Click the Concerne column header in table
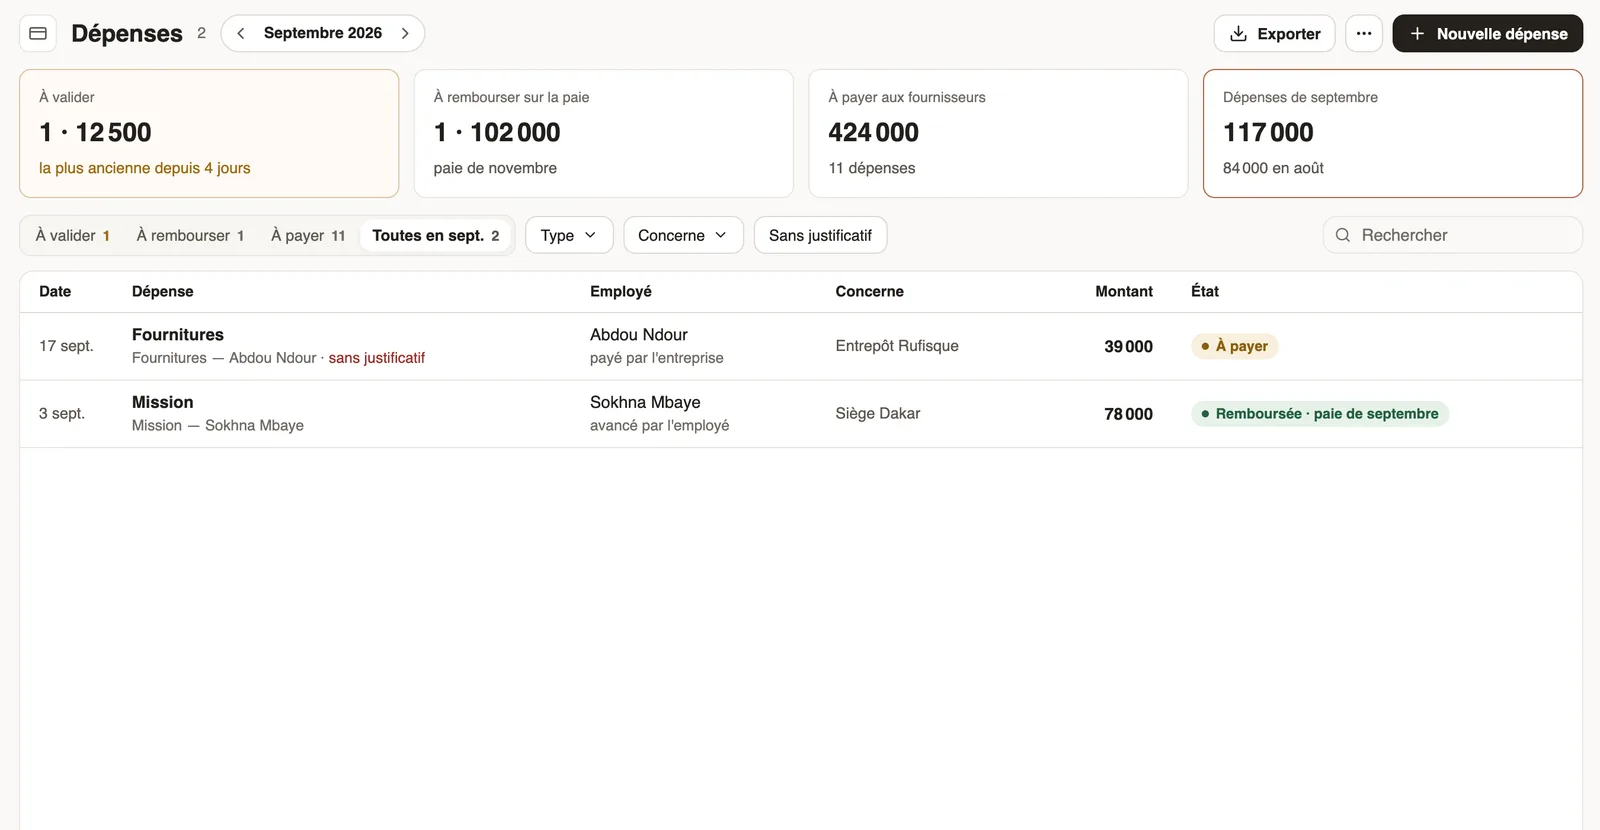Screen dimensions: 1600x830 click(x=870, y=291)
